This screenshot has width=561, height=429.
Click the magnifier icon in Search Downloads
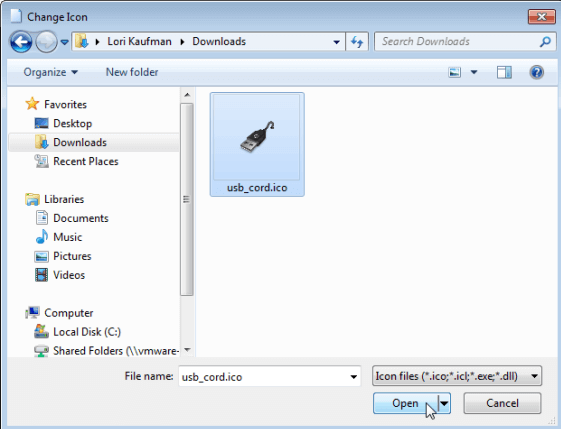545,42
